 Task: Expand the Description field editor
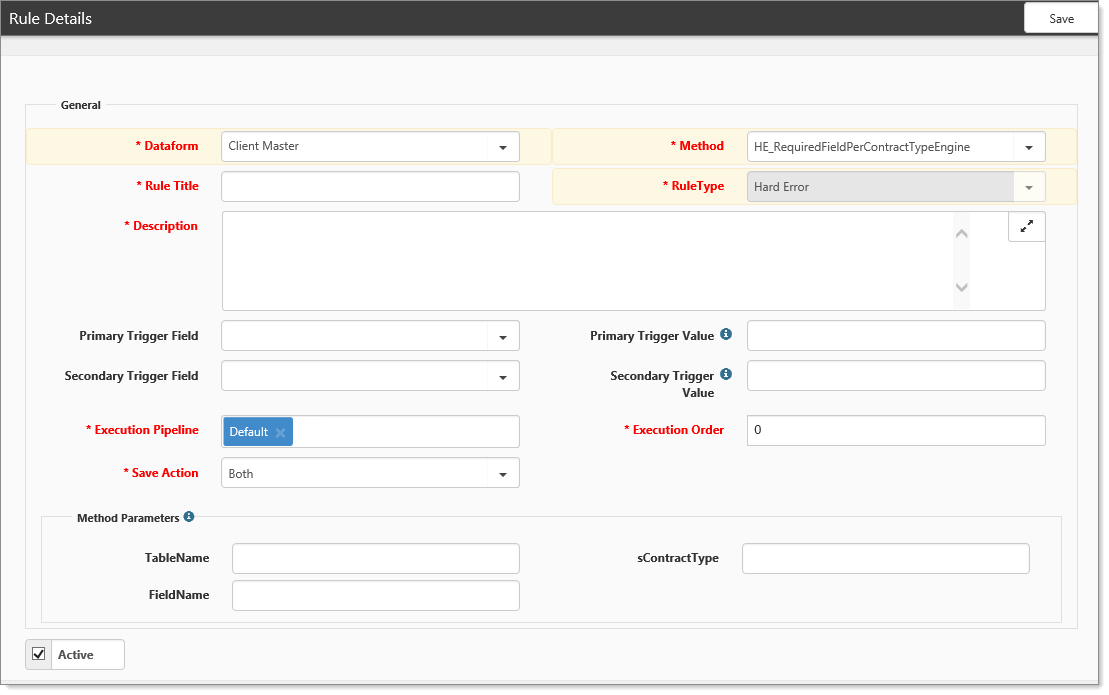[x=1026, y=227]
